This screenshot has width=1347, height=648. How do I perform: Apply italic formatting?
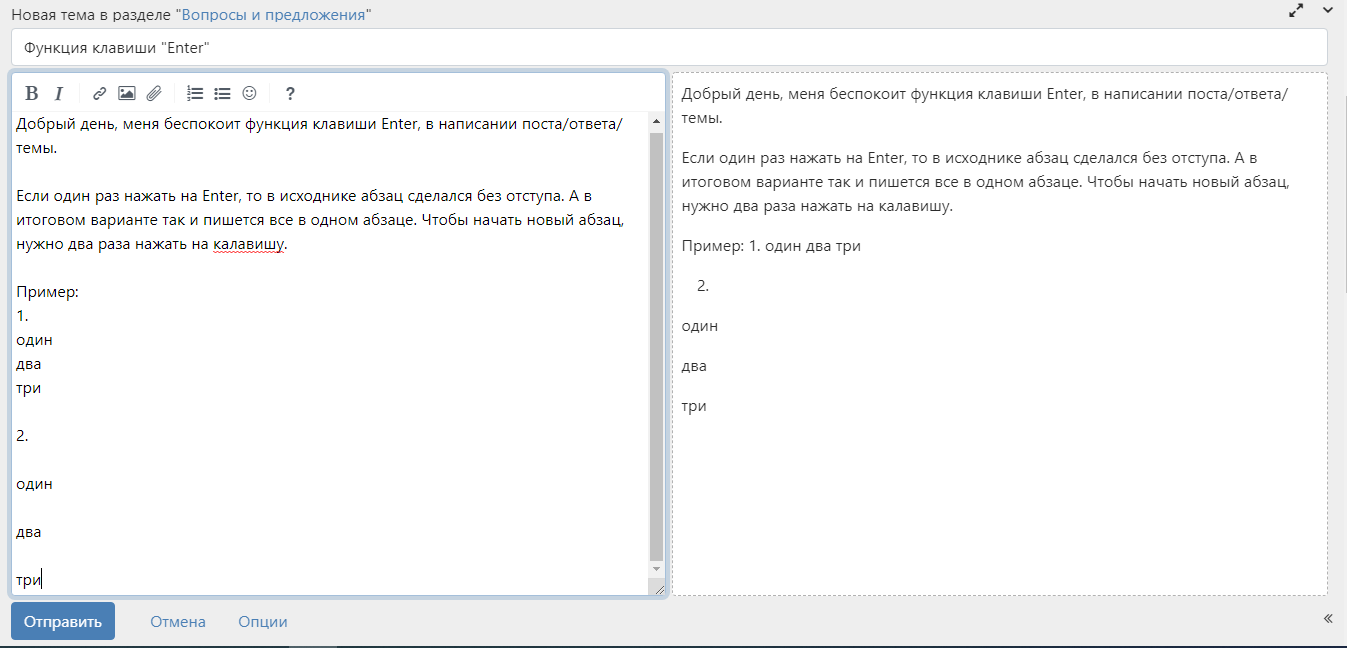tap(59, 94)
